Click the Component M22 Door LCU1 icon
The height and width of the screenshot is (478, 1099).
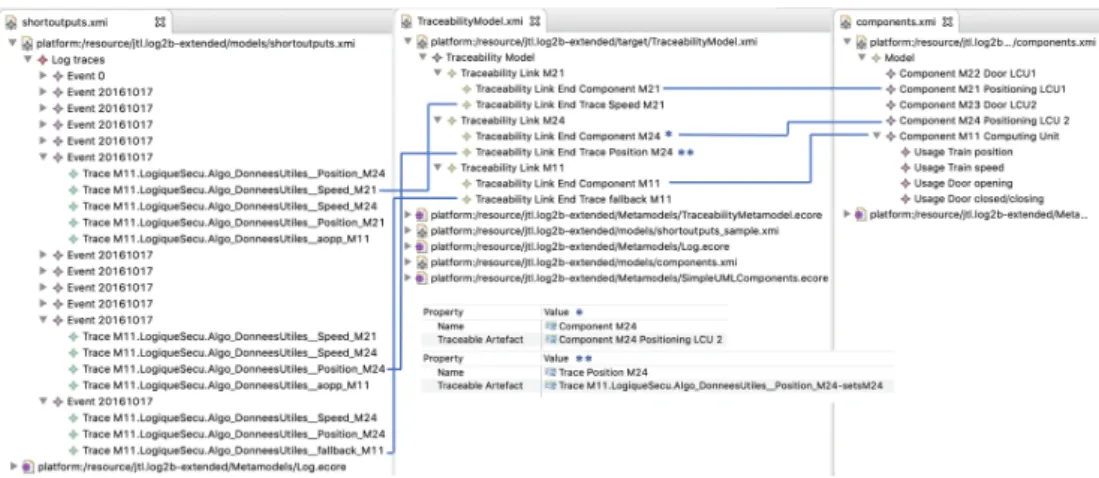click(x=891, y=73)
